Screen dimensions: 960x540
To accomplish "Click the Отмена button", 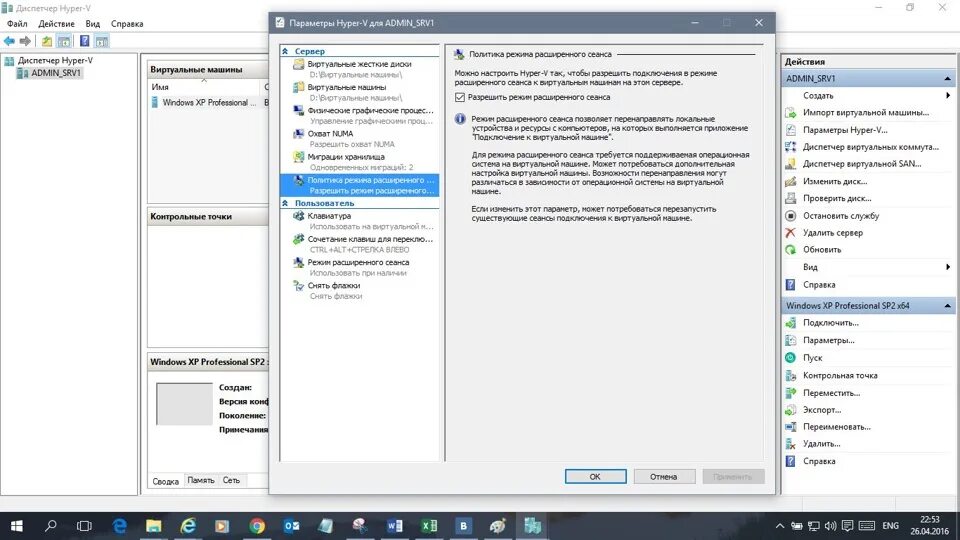I will [664, 476].
